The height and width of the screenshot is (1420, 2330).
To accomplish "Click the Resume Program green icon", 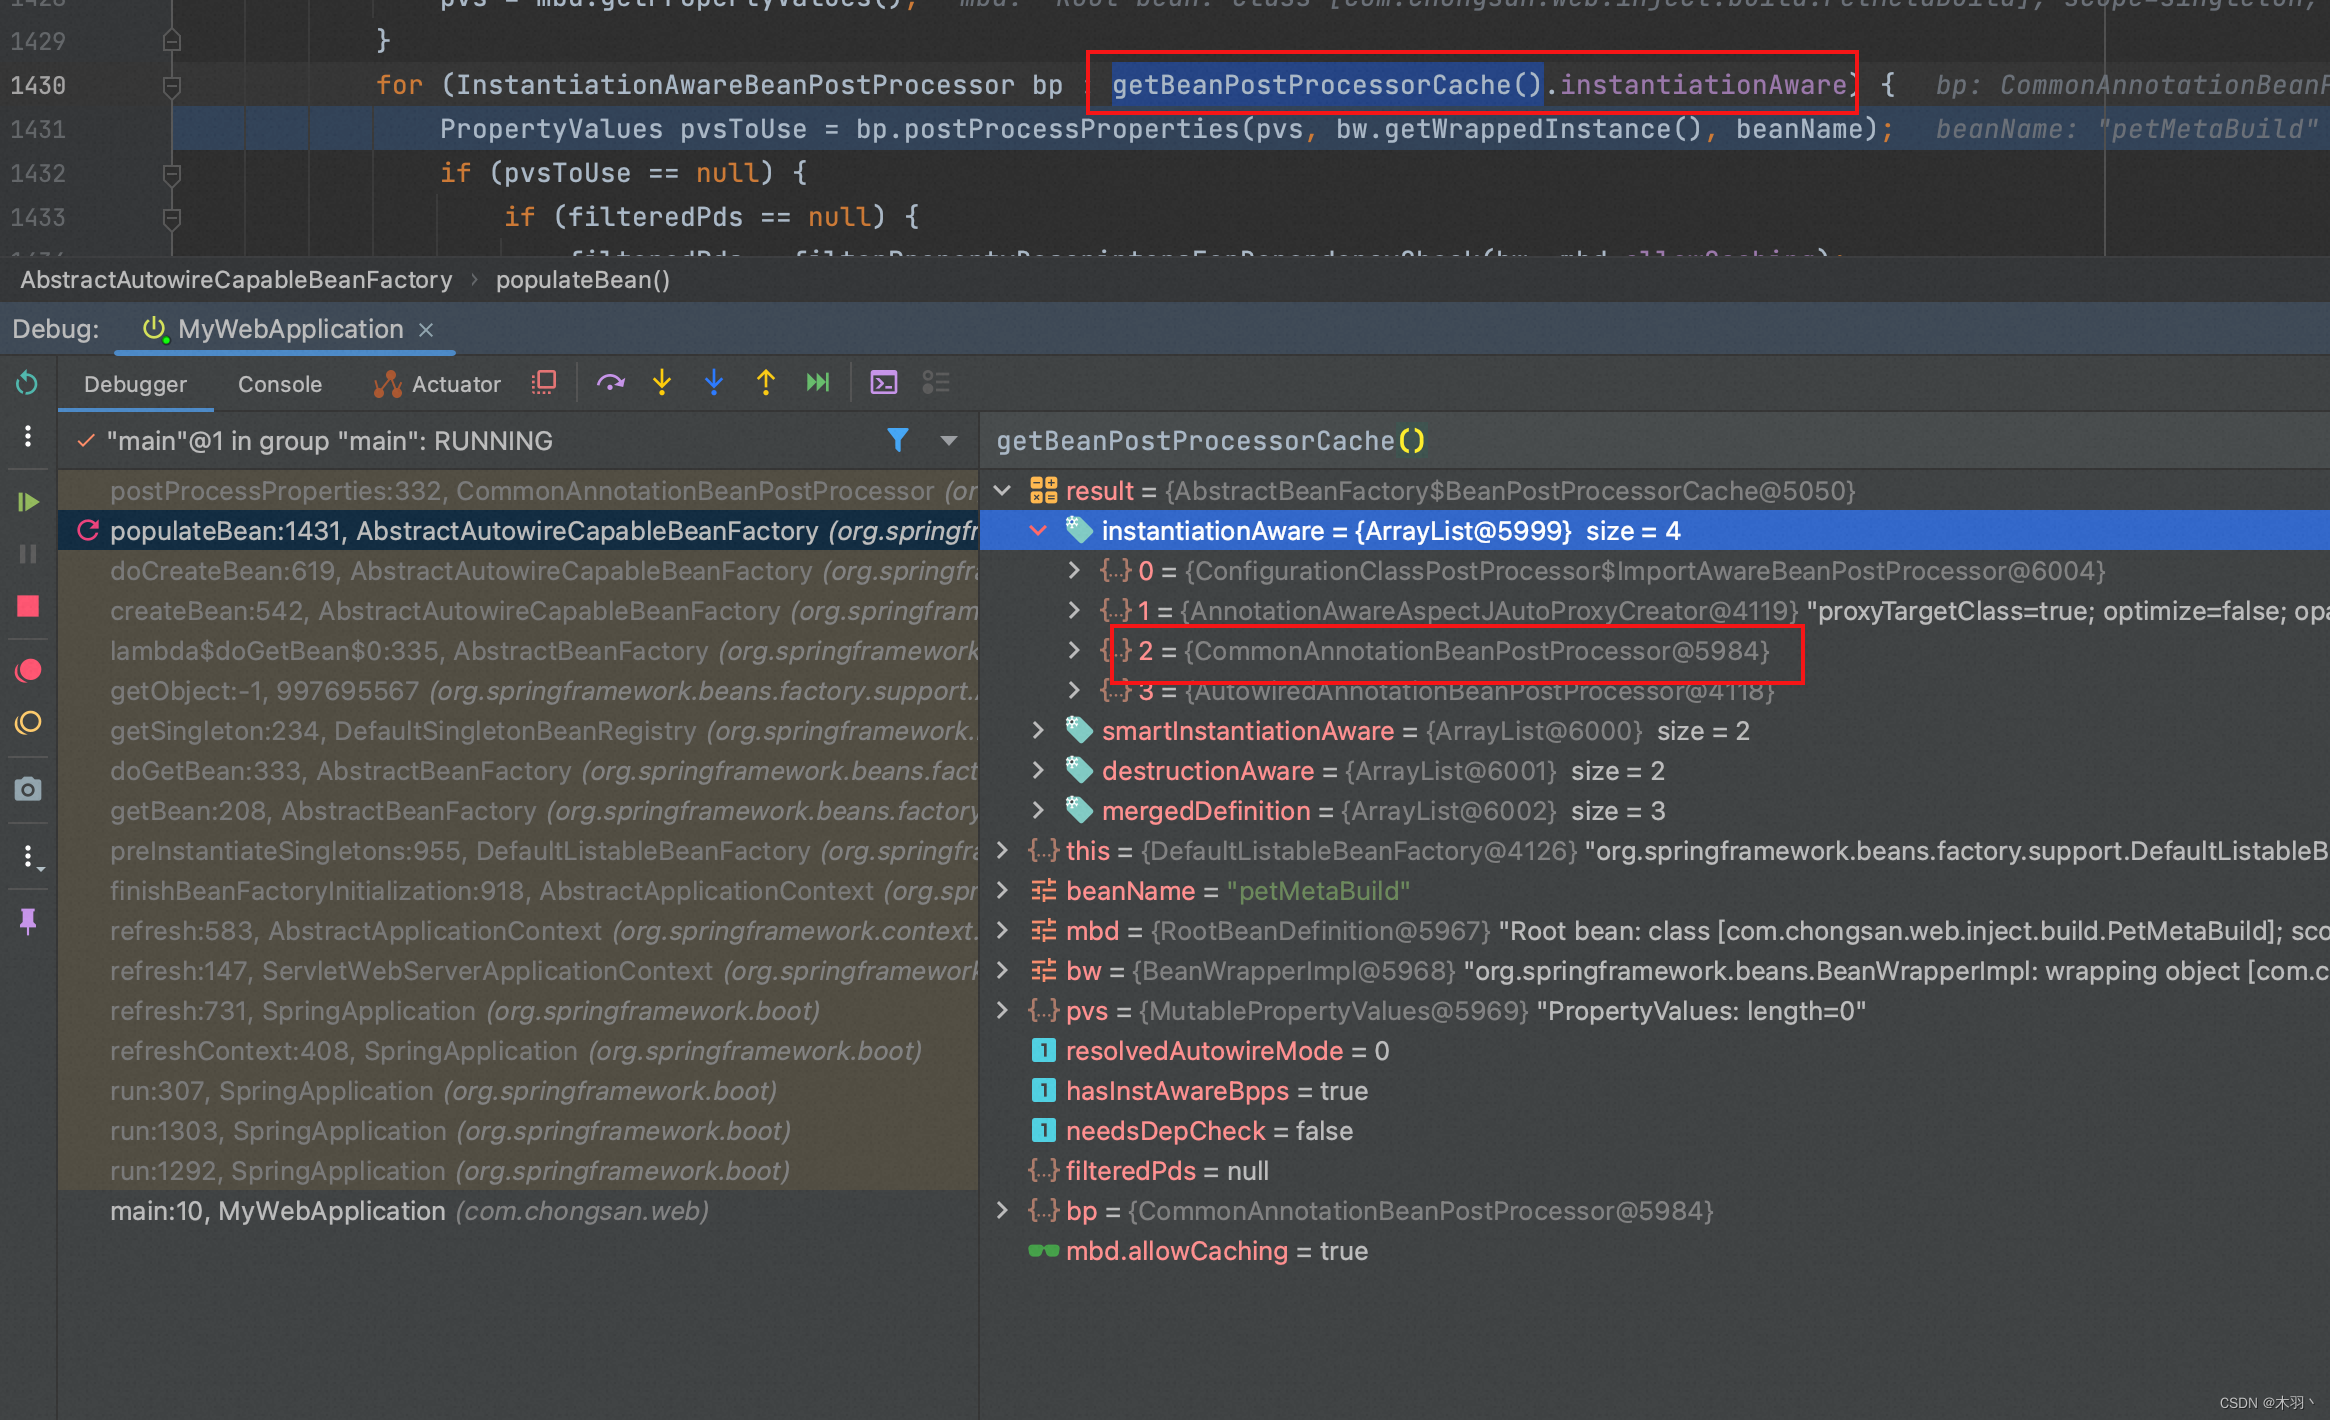I will point(28,502).
